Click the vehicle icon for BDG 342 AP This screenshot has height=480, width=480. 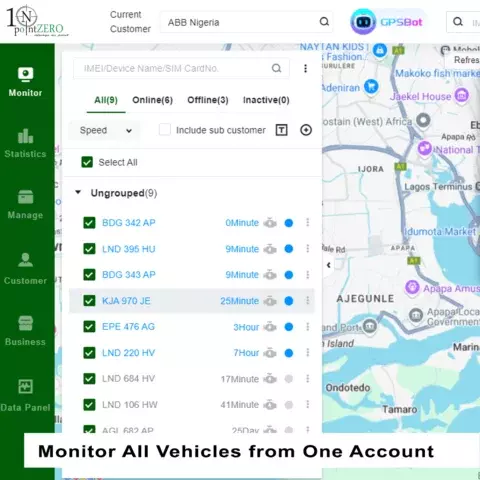coord(270,223)
